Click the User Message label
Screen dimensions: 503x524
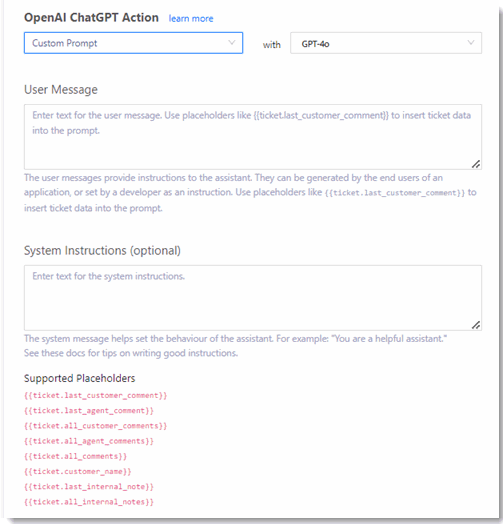(61, 90)
